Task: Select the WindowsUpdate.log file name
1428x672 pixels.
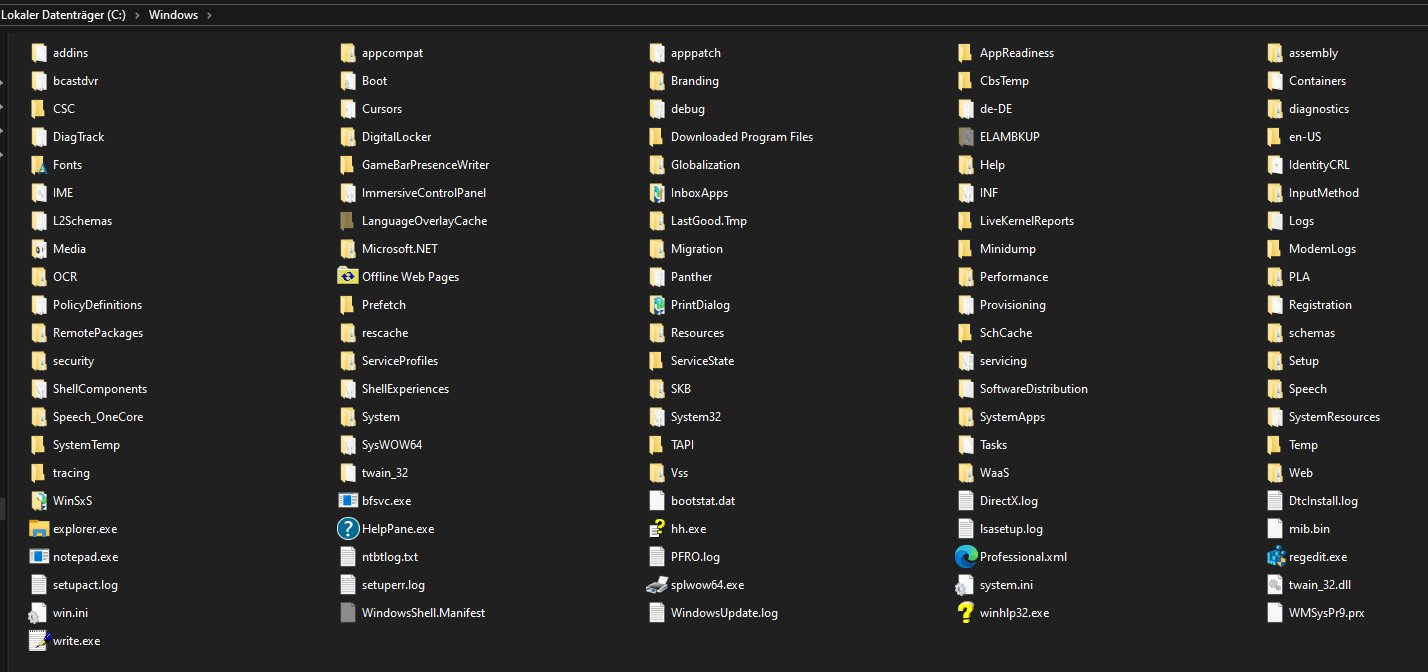Action: pyautogui.click(x=724, y=613)
